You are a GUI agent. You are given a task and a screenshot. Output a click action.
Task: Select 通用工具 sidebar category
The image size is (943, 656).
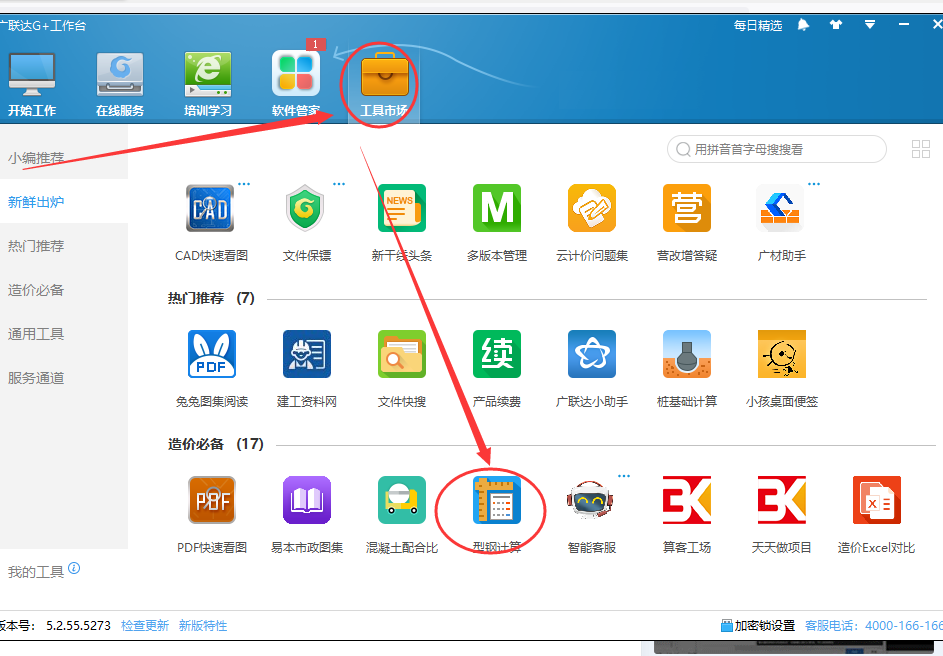[x=35, y=334]
